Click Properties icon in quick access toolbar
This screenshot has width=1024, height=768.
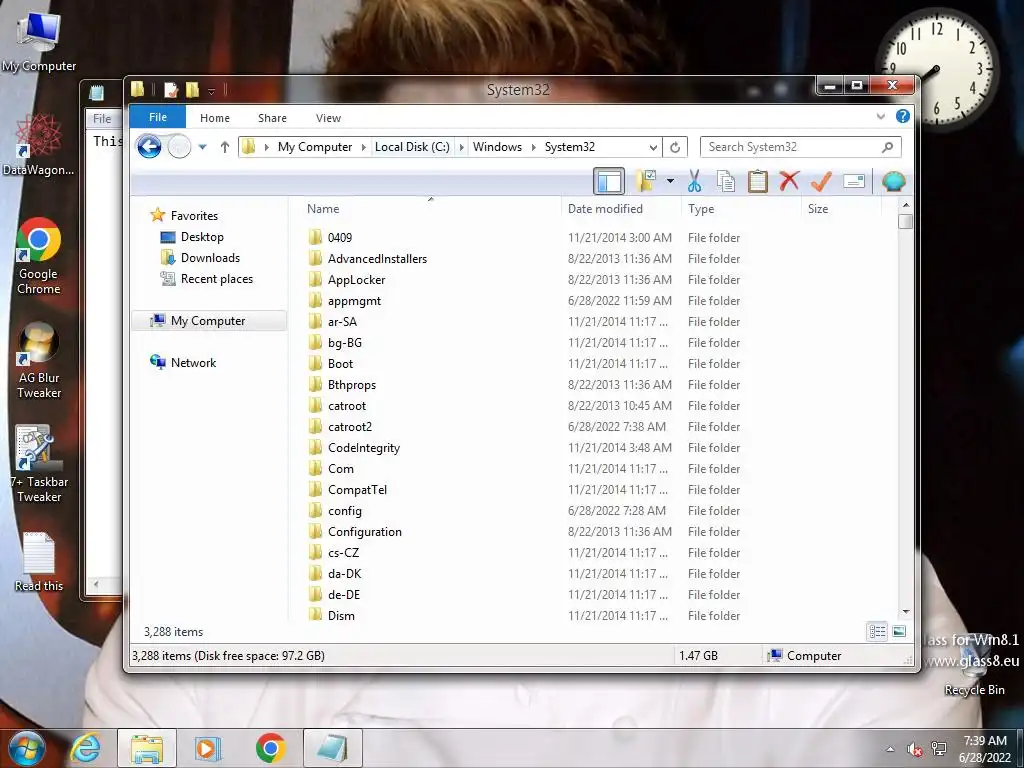point(171,89)
